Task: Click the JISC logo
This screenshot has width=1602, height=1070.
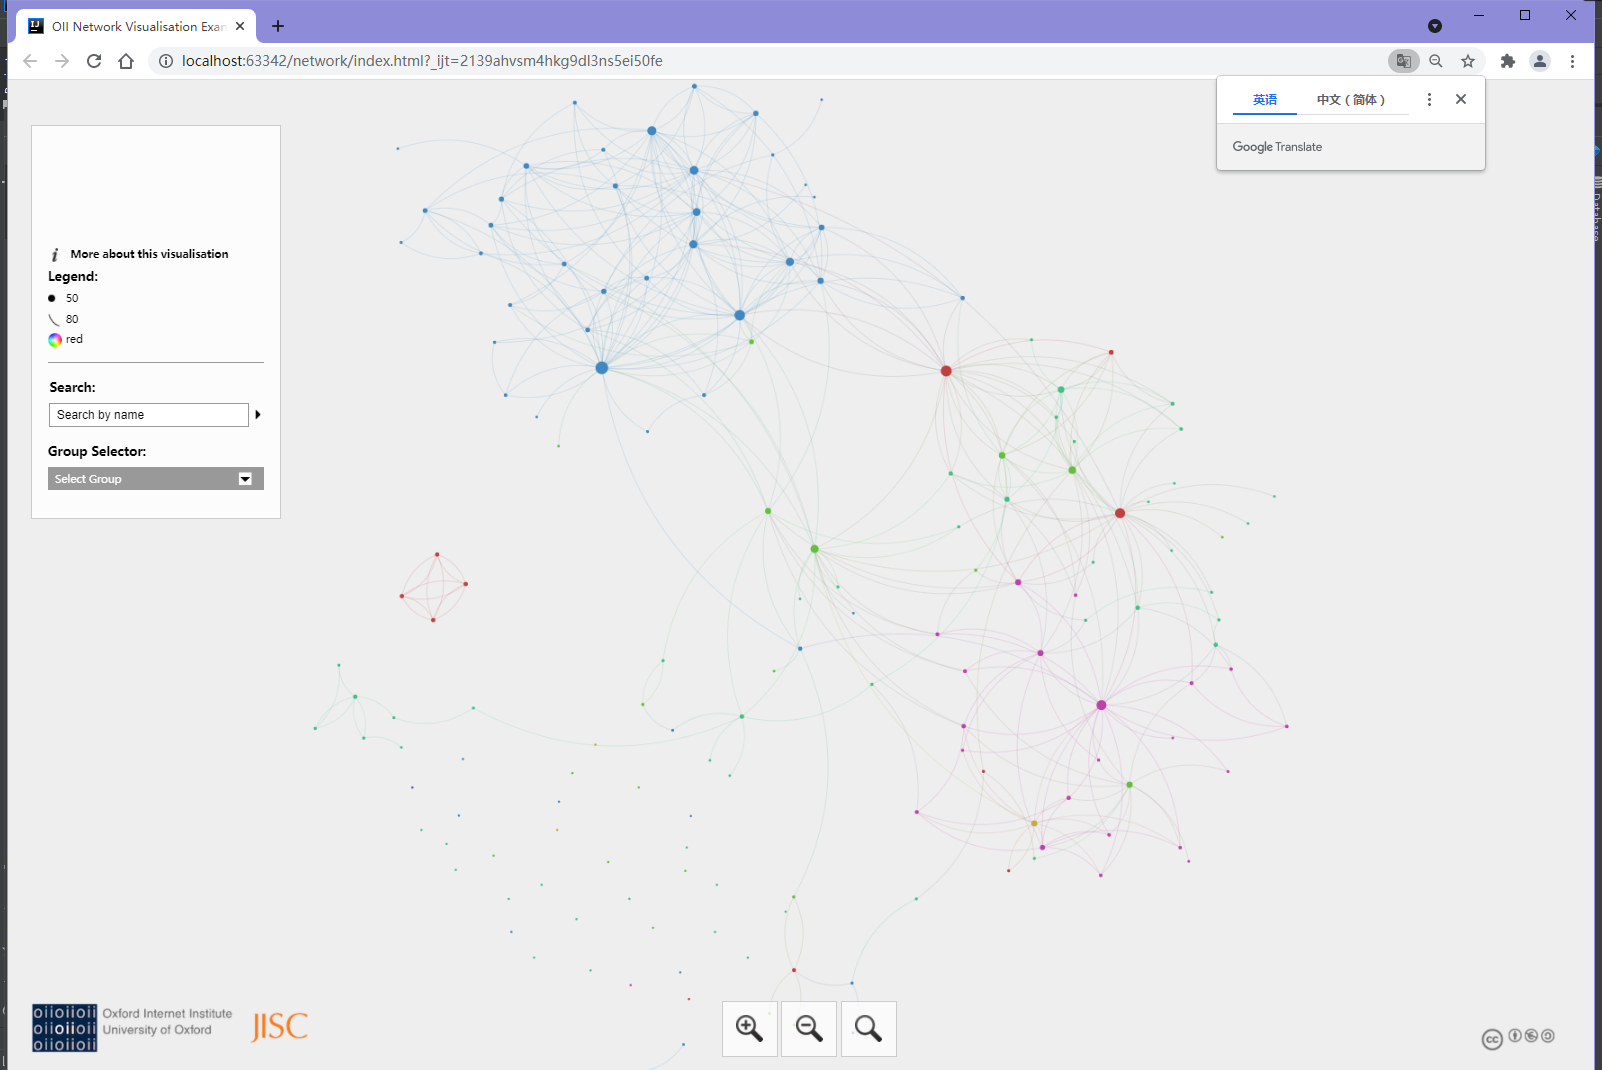Action: point(277,1026)
